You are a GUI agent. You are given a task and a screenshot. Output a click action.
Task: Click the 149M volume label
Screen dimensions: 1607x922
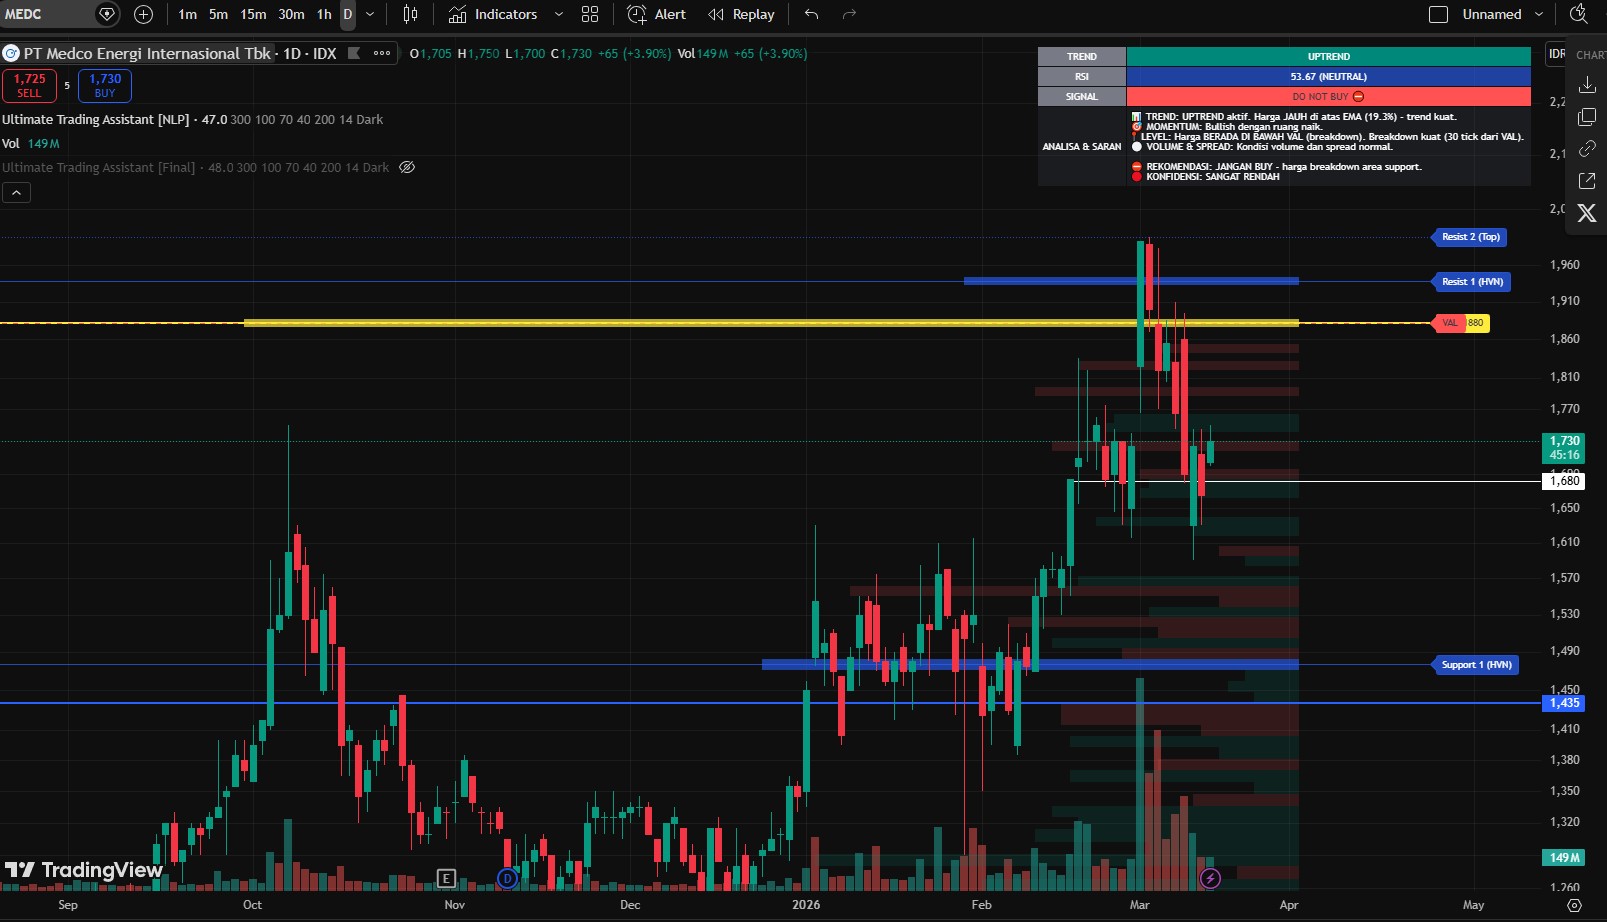pos(1564,858)
